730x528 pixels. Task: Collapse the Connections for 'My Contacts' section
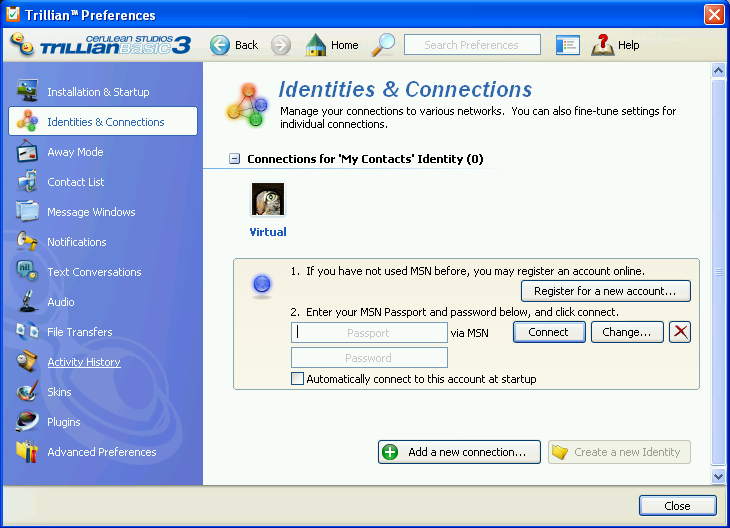(x=235, y=159)
